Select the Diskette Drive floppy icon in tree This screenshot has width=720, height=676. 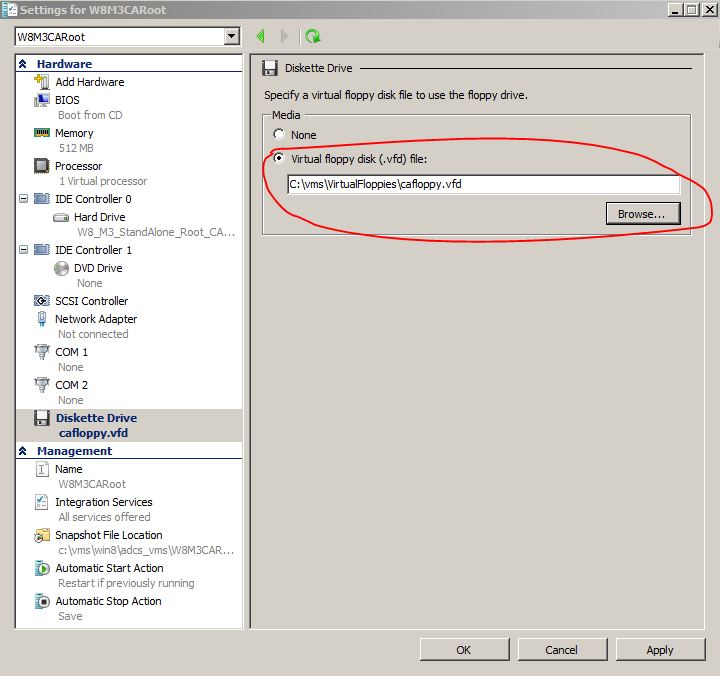41,418
